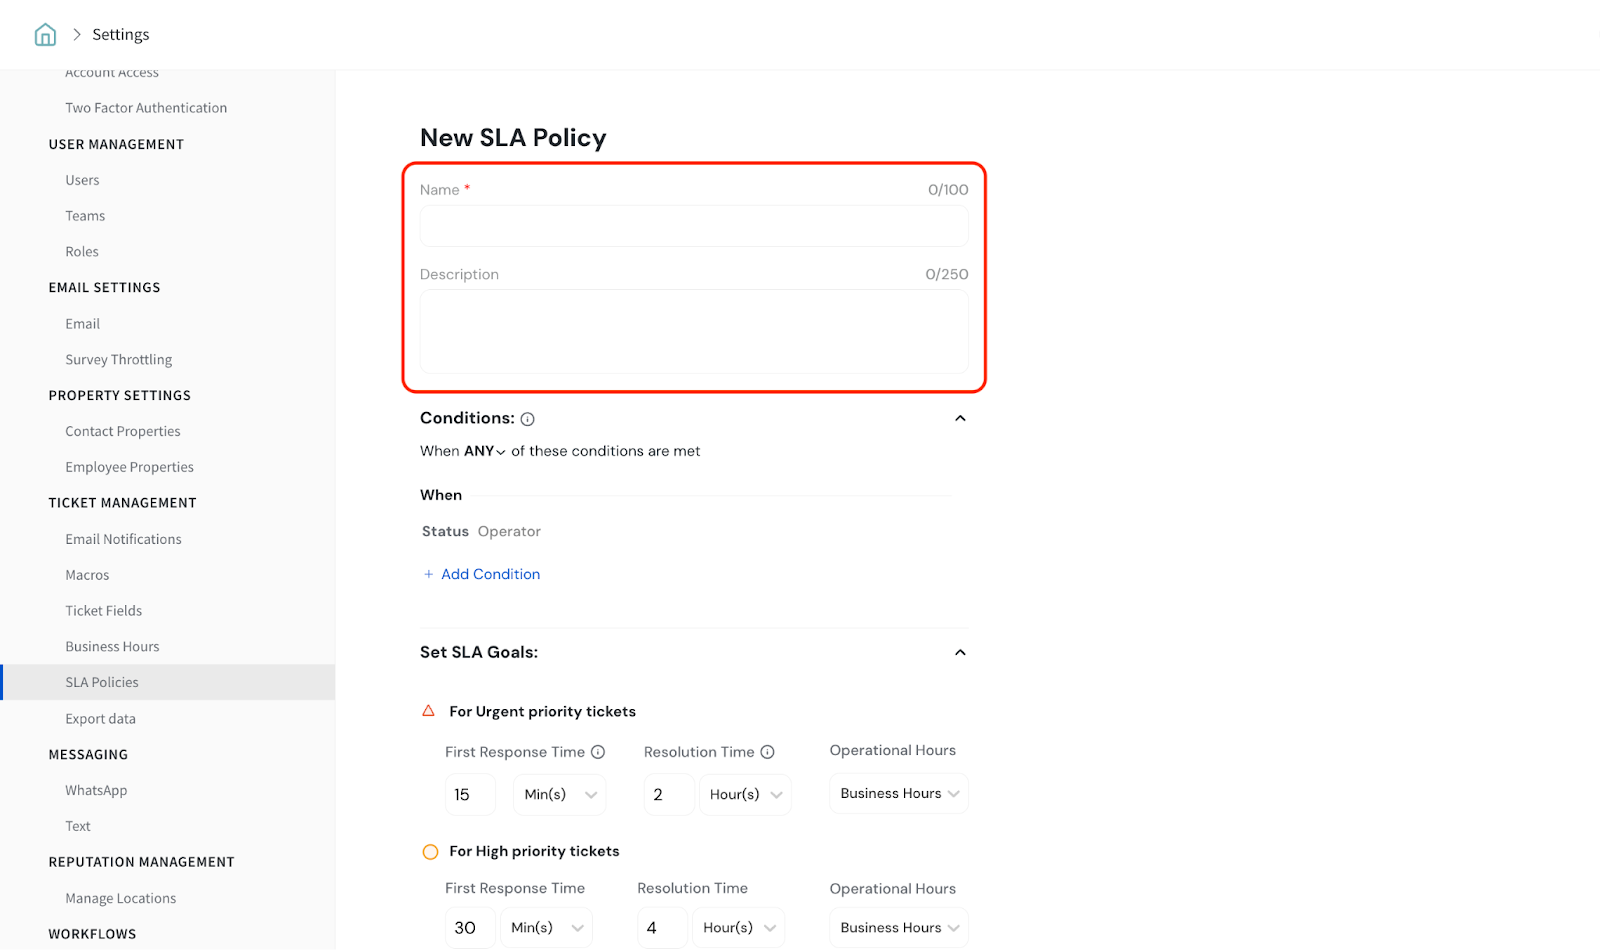The image size is (1600, 952).
Task: Open the ANY conditions dropdown
Action: pos(484,451)
